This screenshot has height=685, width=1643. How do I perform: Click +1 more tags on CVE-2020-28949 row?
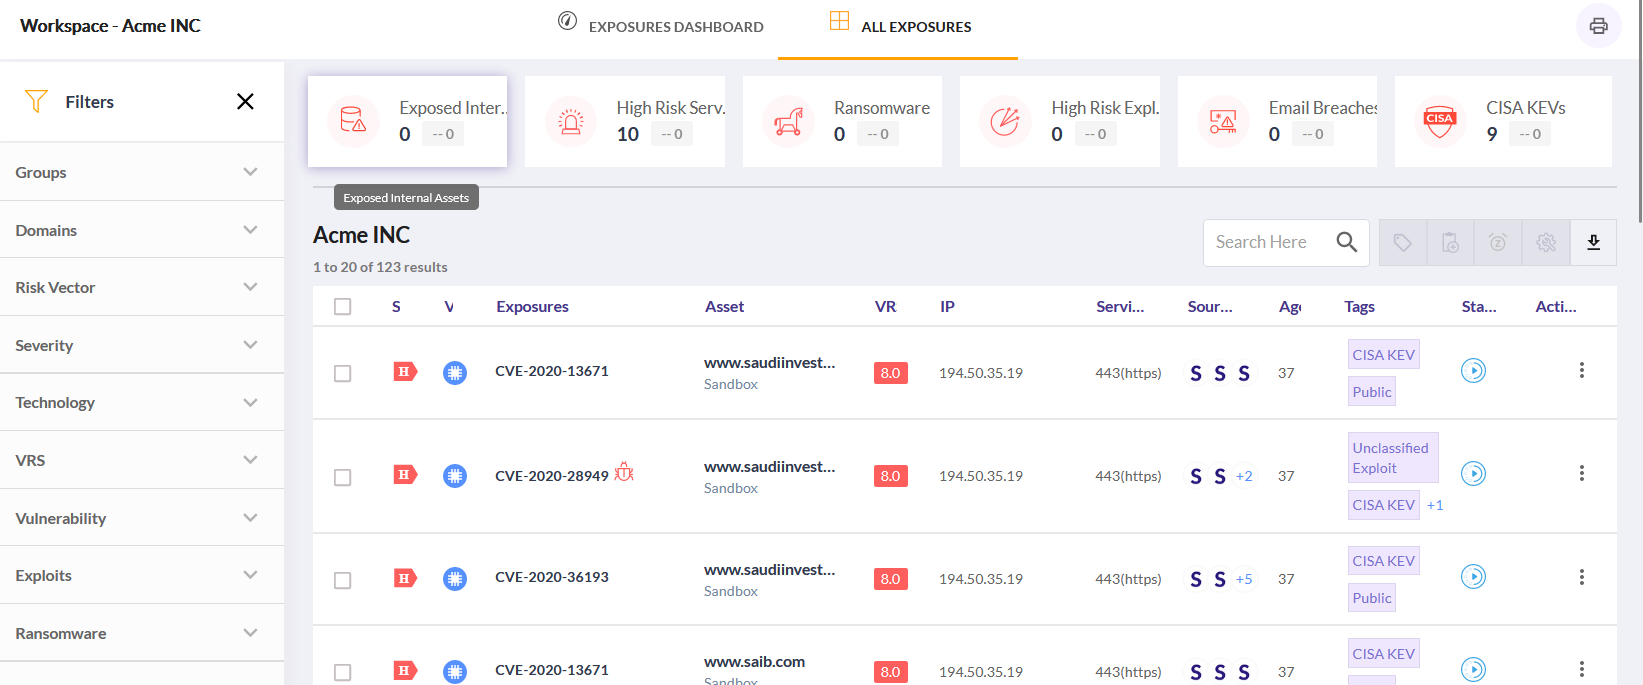[x=1435, y=505]
